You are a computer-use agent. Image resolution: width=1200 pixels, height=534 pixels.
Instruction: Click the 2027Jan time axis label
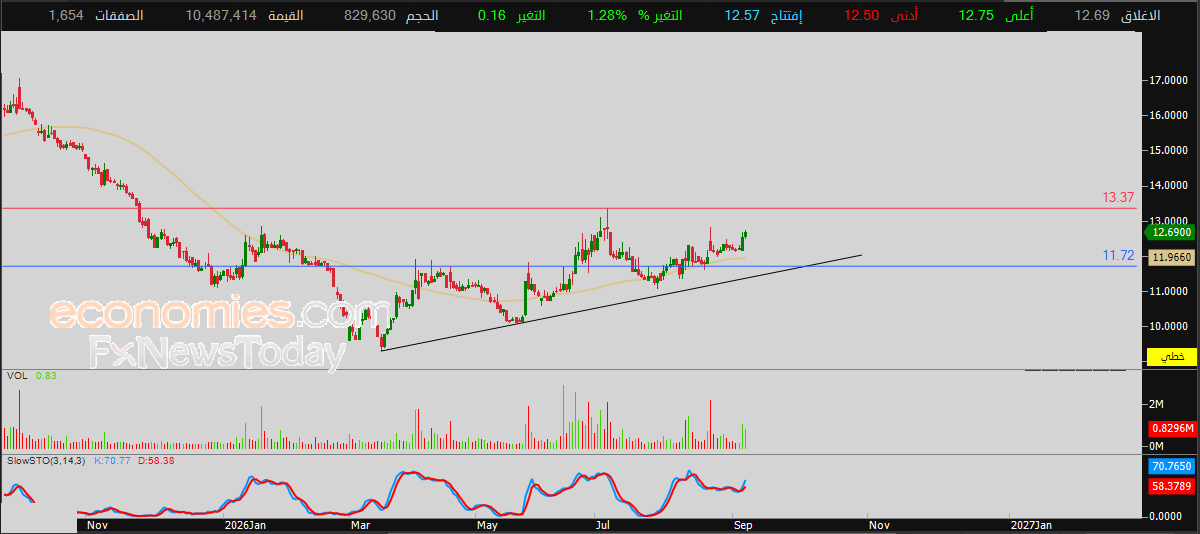click(x=1032, y=524)
